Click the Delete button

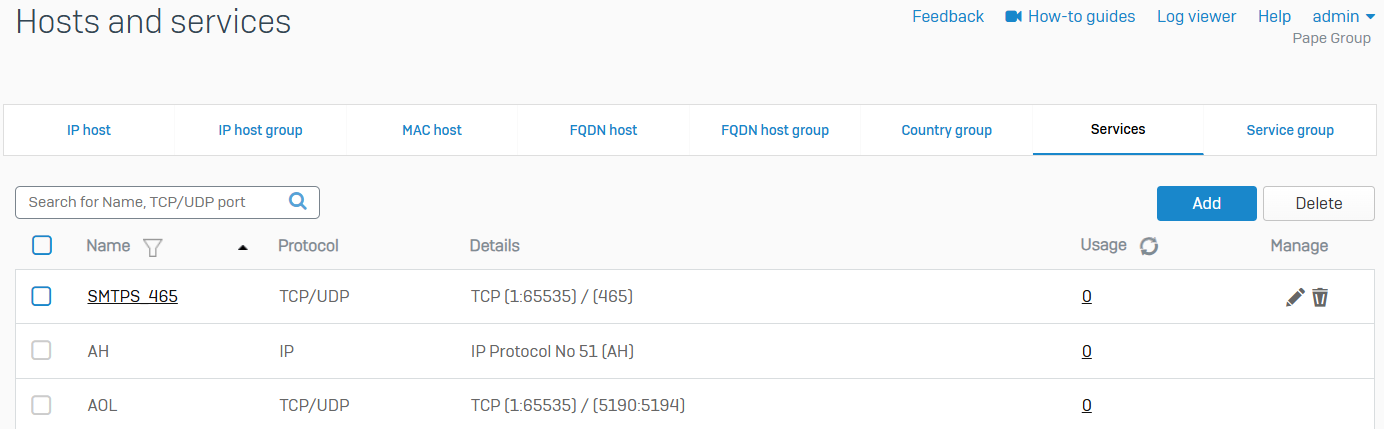pos(1318,203)
